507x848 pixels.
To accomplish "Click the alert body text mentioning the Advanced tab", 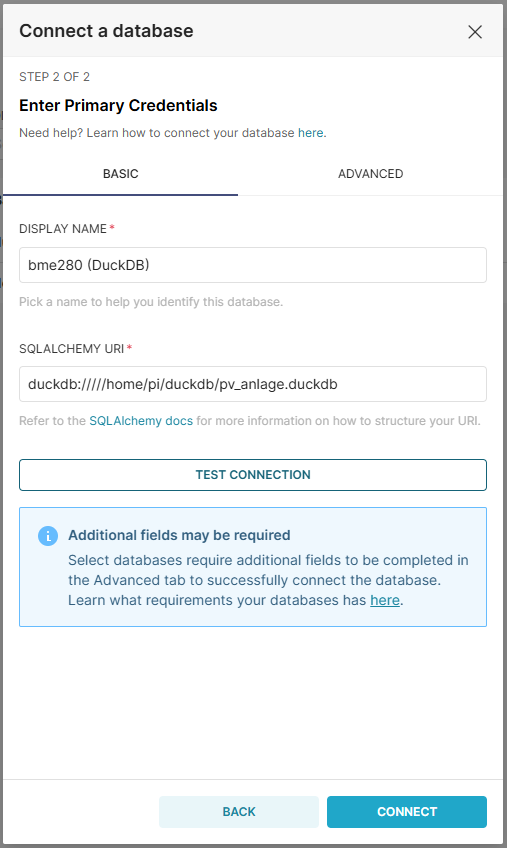I will [x=268, y=580].
